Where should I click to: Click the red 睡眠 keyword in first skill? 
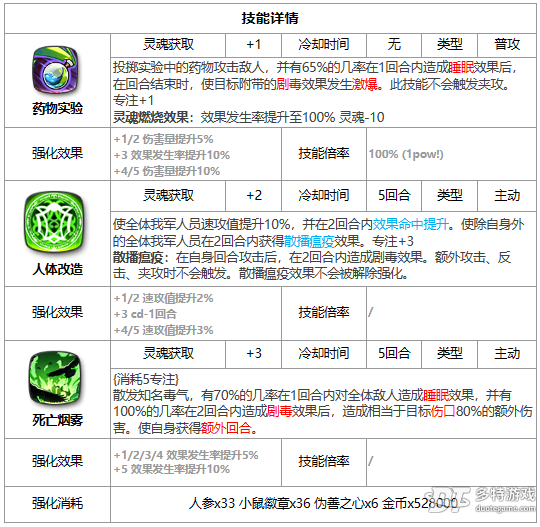461,68
